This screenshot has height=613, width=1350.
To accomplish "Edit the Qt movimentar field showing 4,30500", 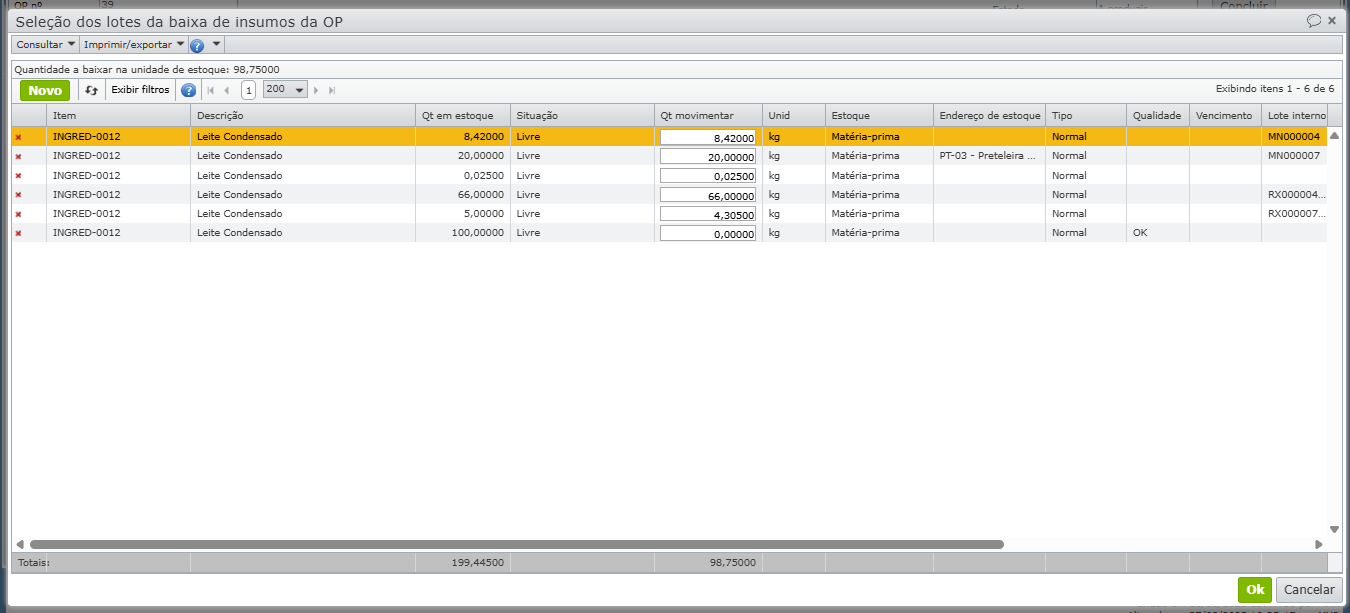I will pyautogui.click(x=707, y=214).
